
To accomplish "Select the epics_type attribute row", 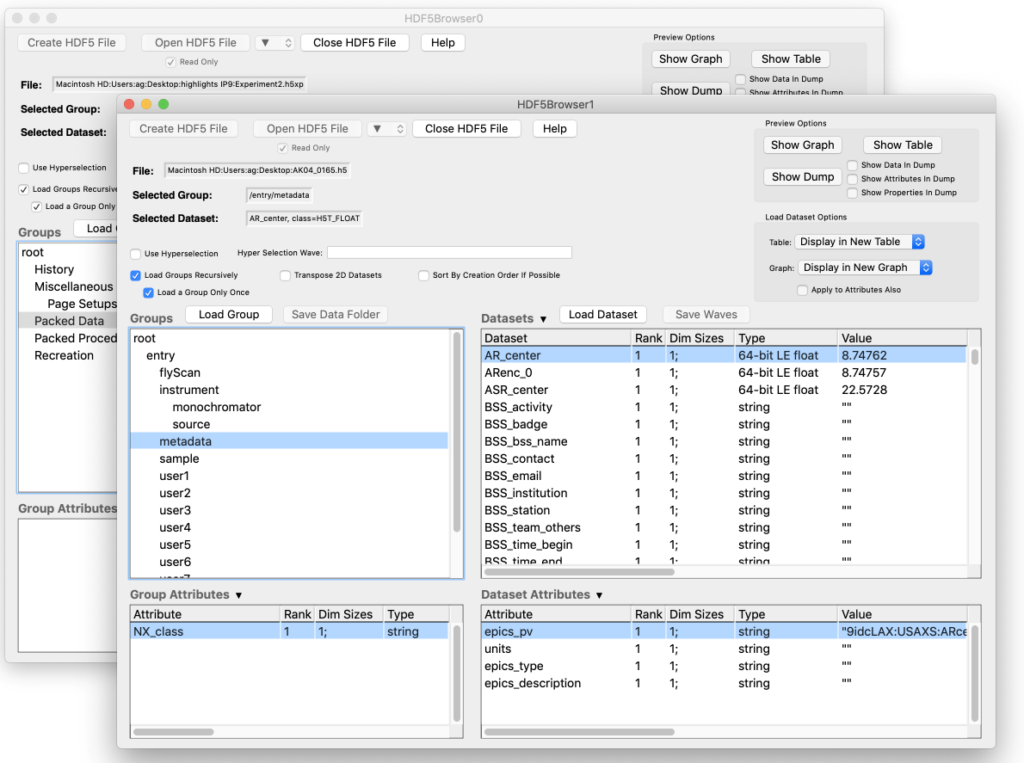I will coord(513,666).
